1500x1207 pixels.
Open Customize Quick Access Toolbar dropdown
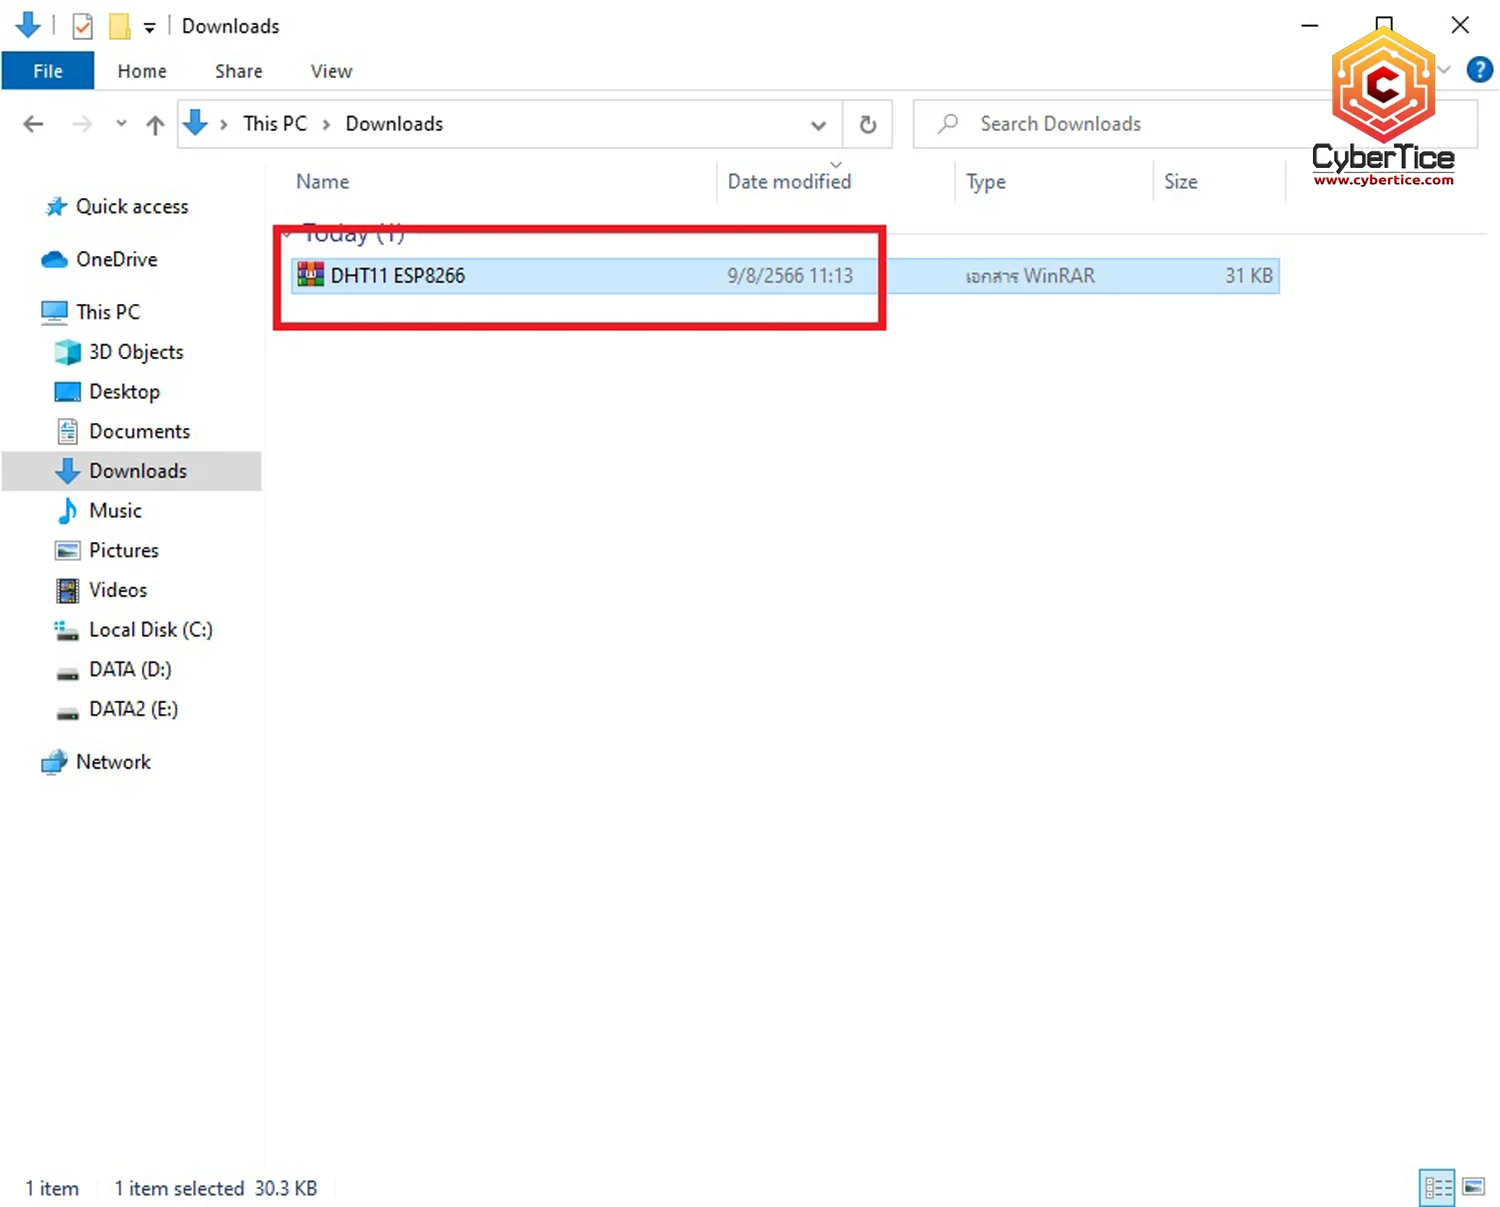pos(150,27)
